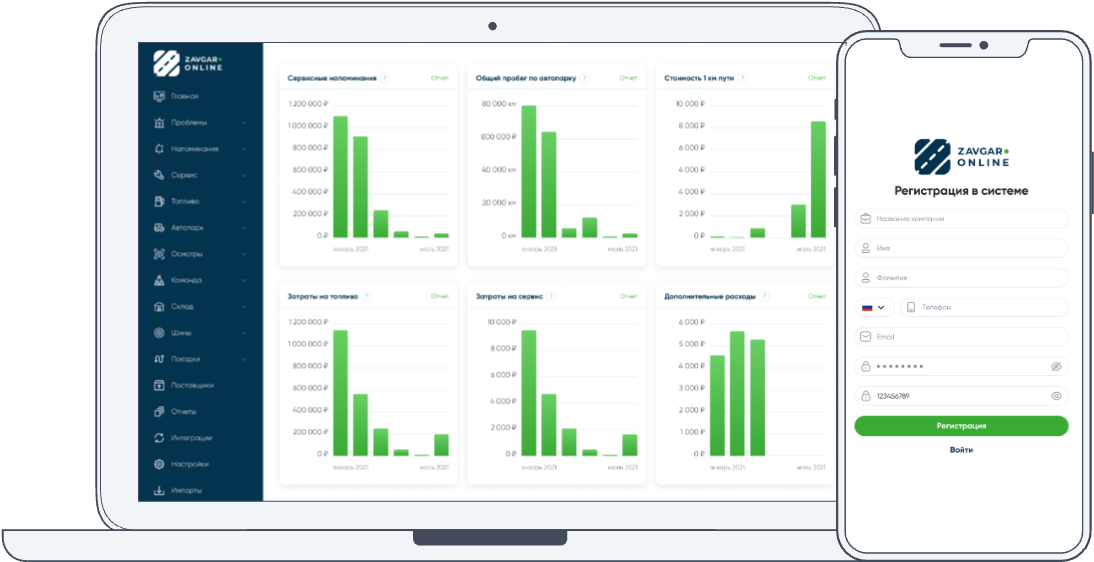The height and width of the screenshot is (562, 1094).
Task: Open the Поездки sidebar item
Action: (x=200, y=359)
